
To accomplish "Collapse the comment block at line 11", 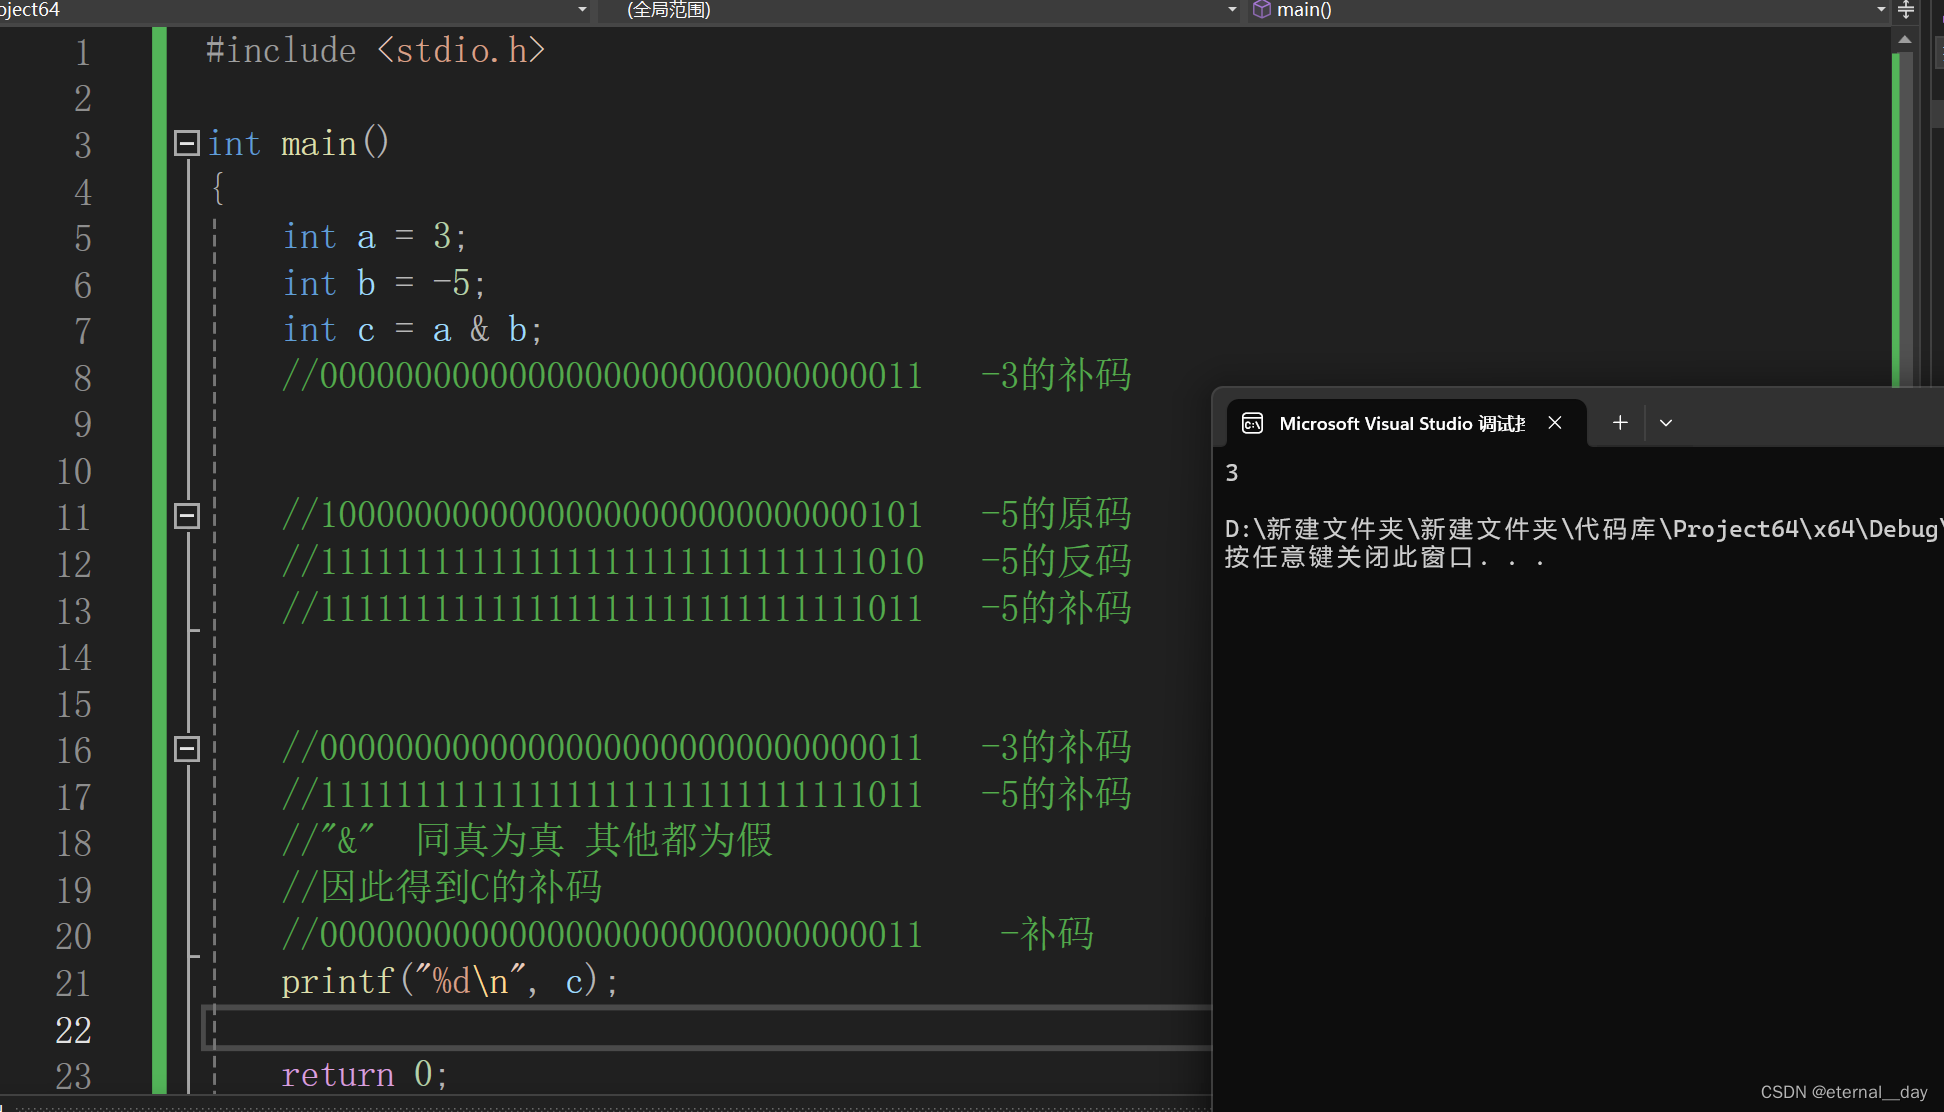I will pos(187,516).
